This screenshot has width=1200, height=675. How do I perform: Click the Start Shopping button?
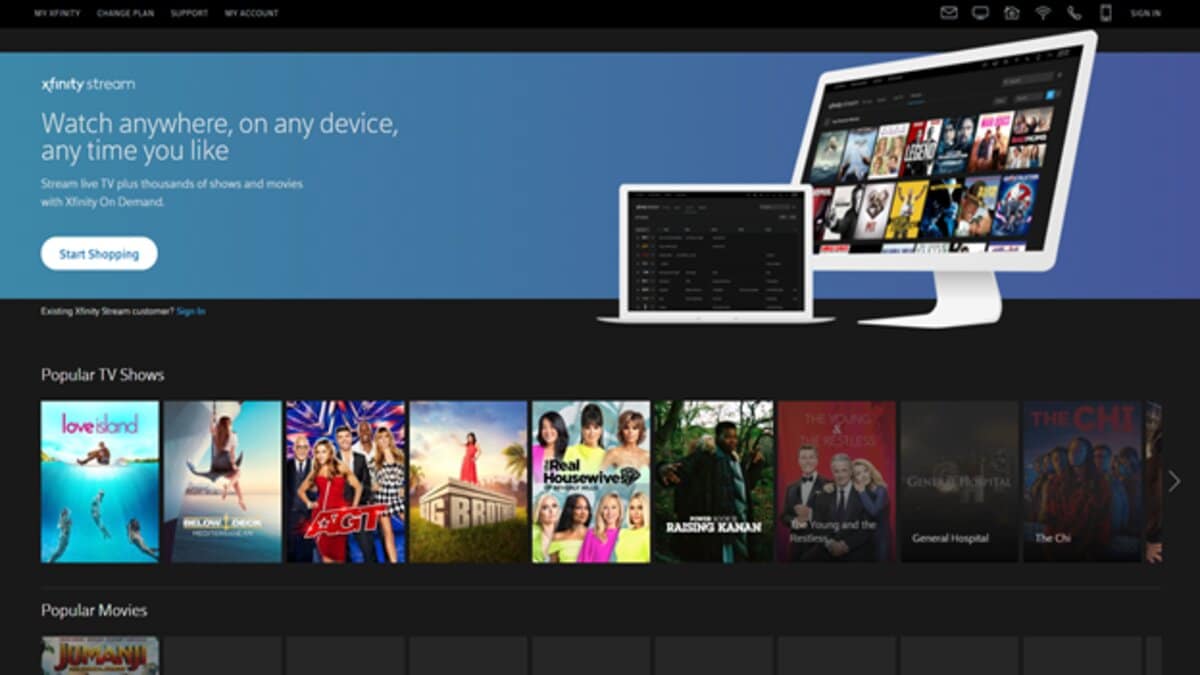(99, 254)
